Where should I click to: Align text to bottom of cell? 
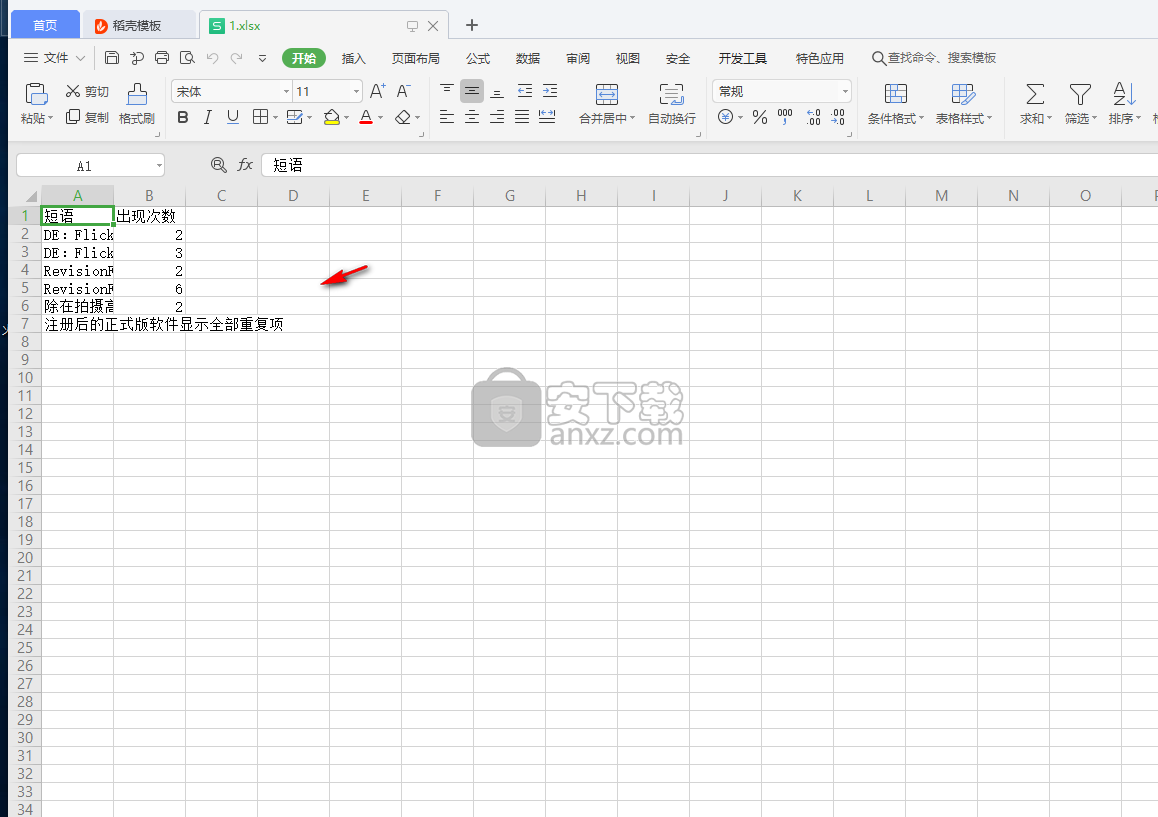click(497, 91)
